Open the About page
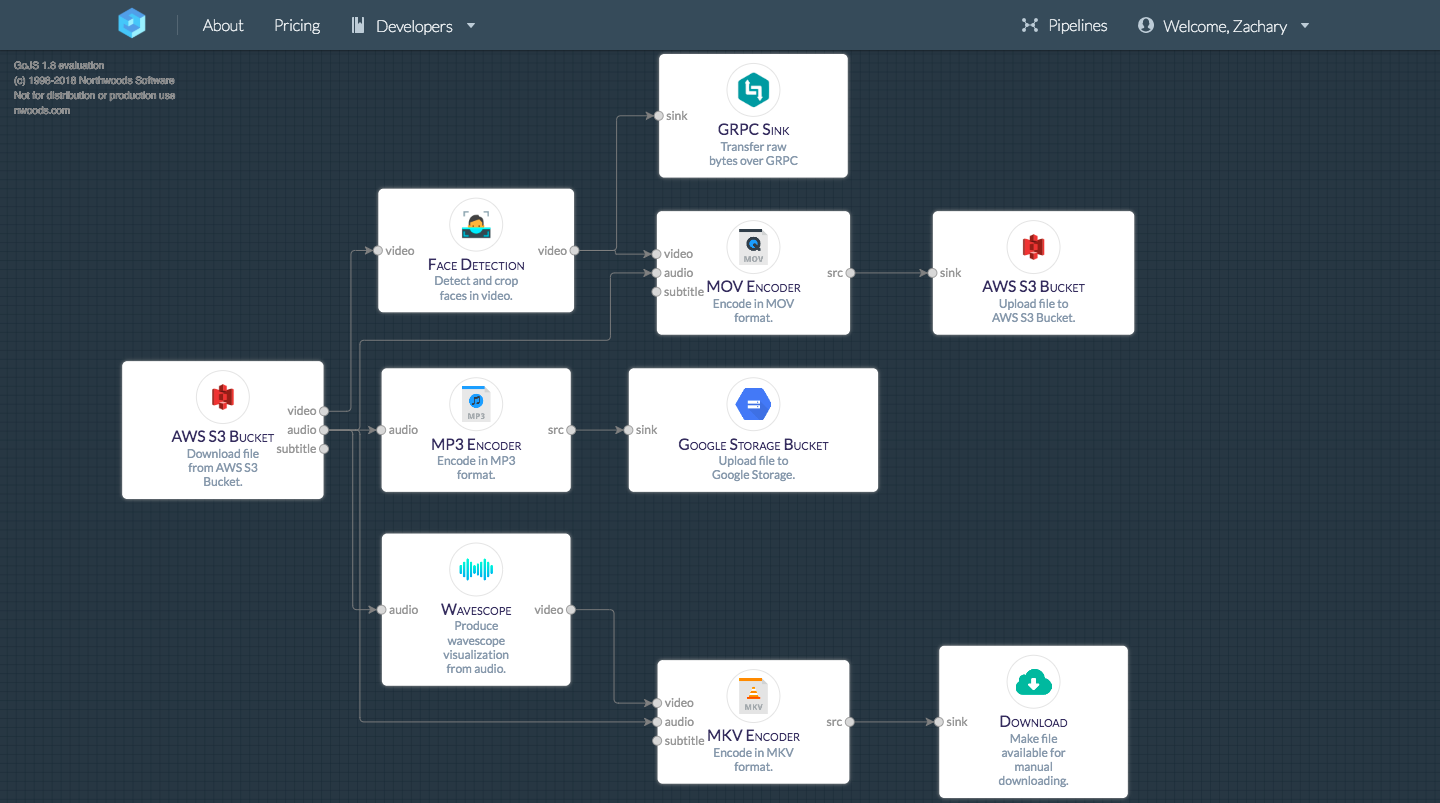 pos(223,25)
